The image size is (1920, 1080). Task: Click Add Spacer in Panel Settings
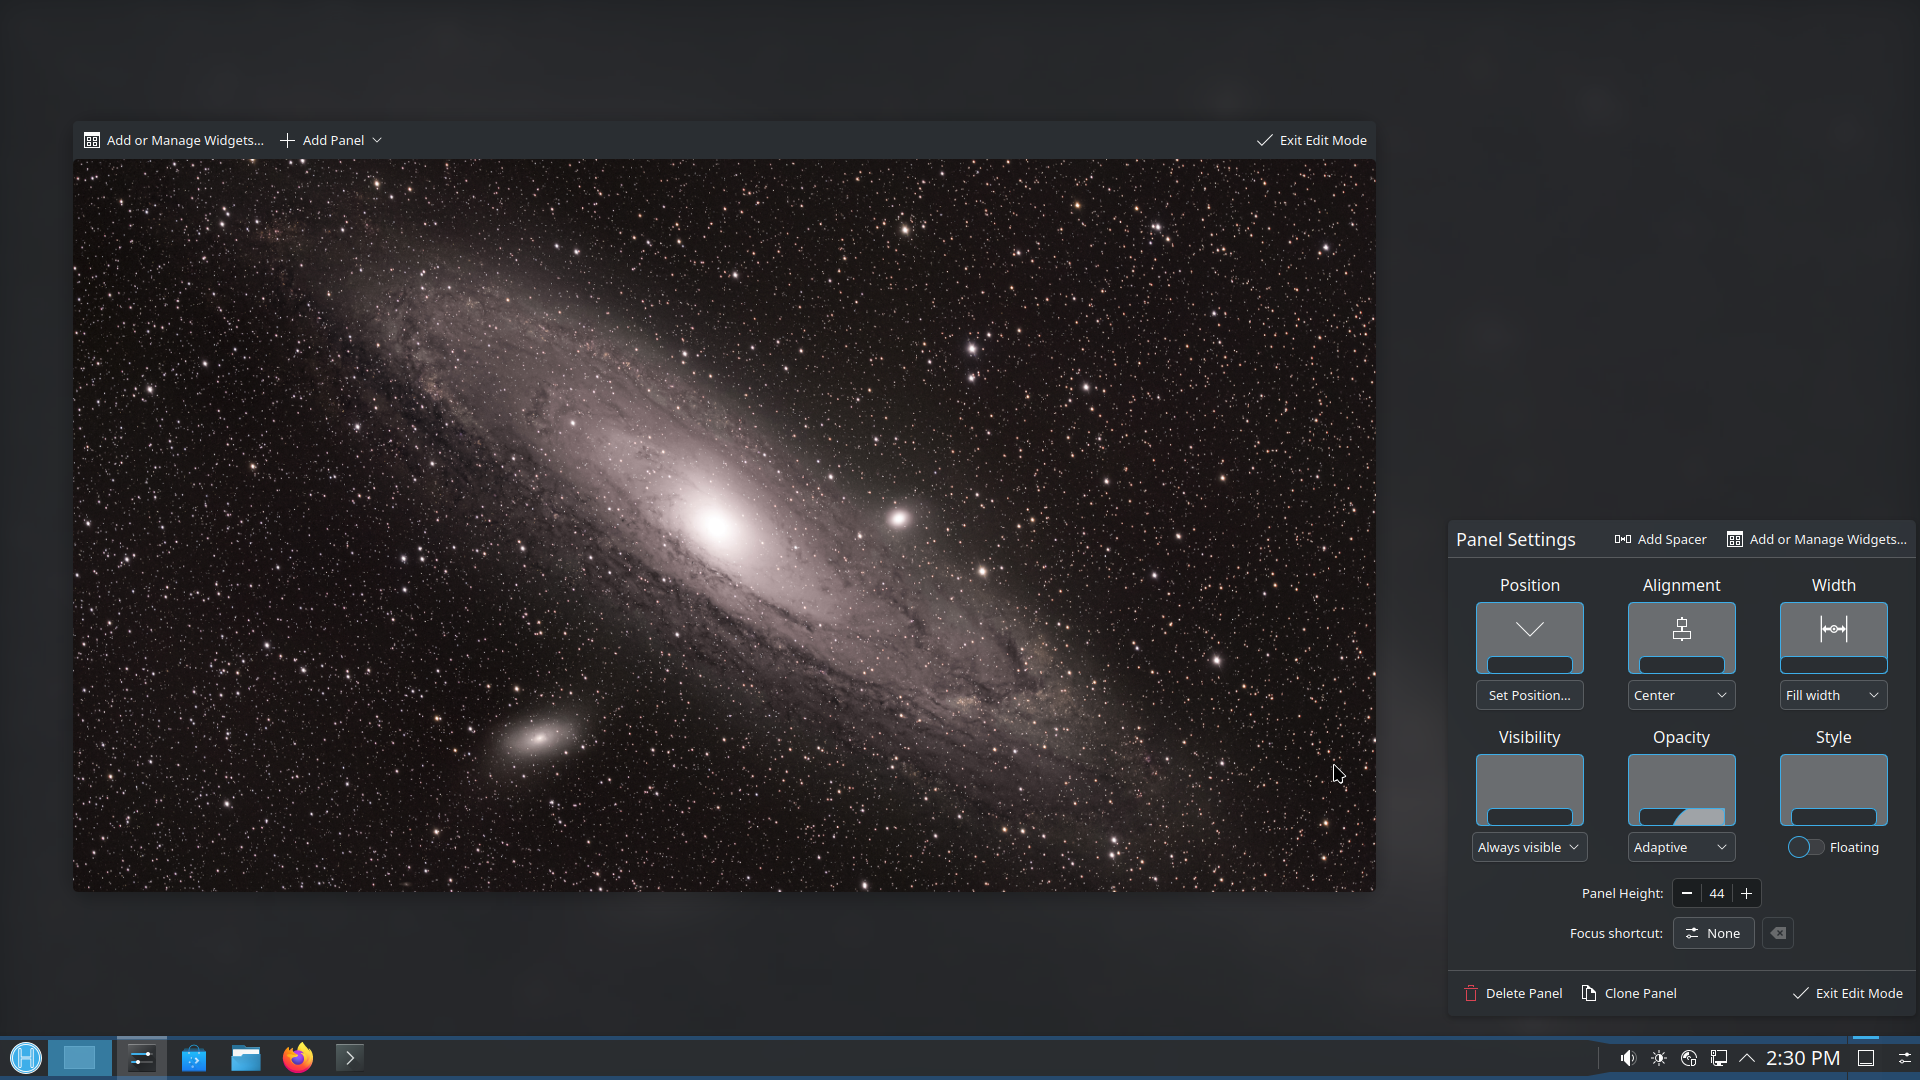coord(1661,540)
